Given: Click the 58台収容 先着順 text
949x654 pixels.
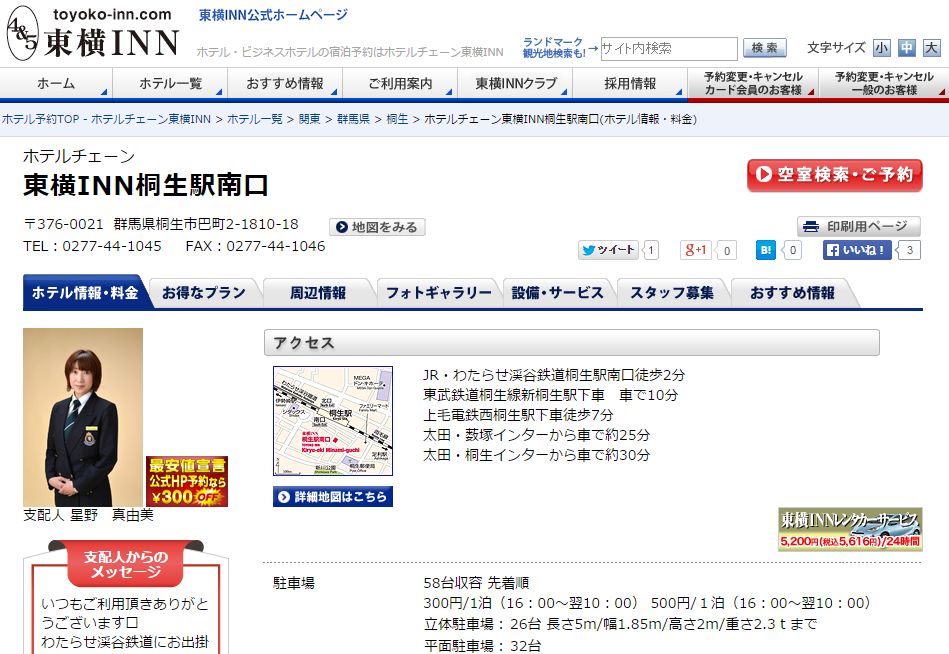Looking at the screenshot, I should tap(476, 583).
